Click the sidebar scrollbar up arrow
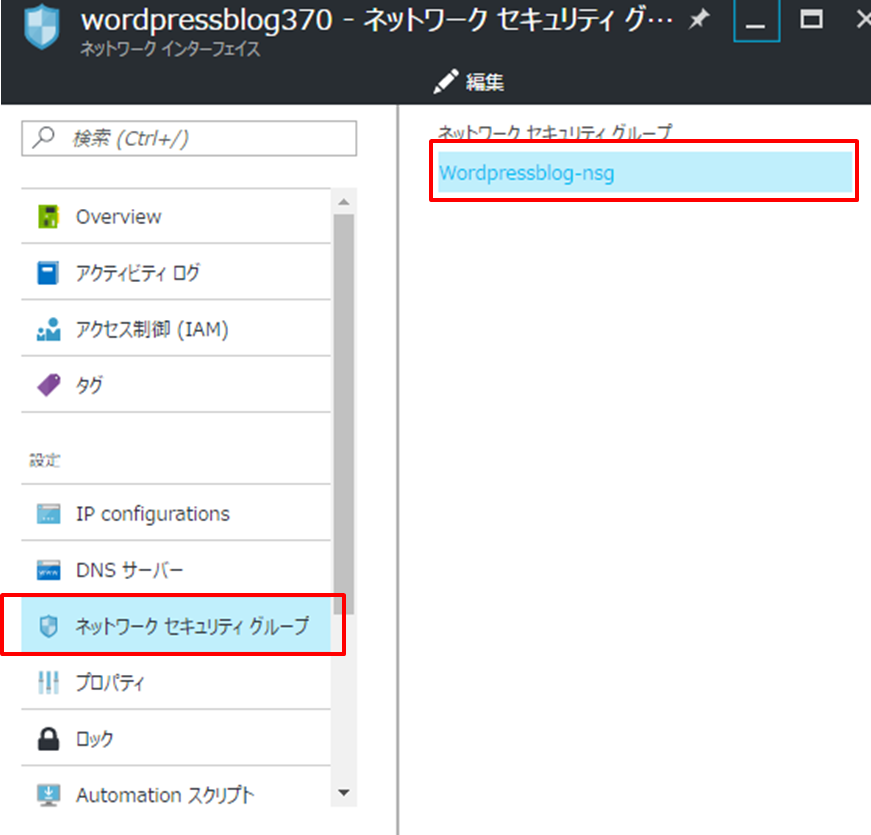Viewport: 871px width, 835px height. pyautogui.click(x=344, y=202)
